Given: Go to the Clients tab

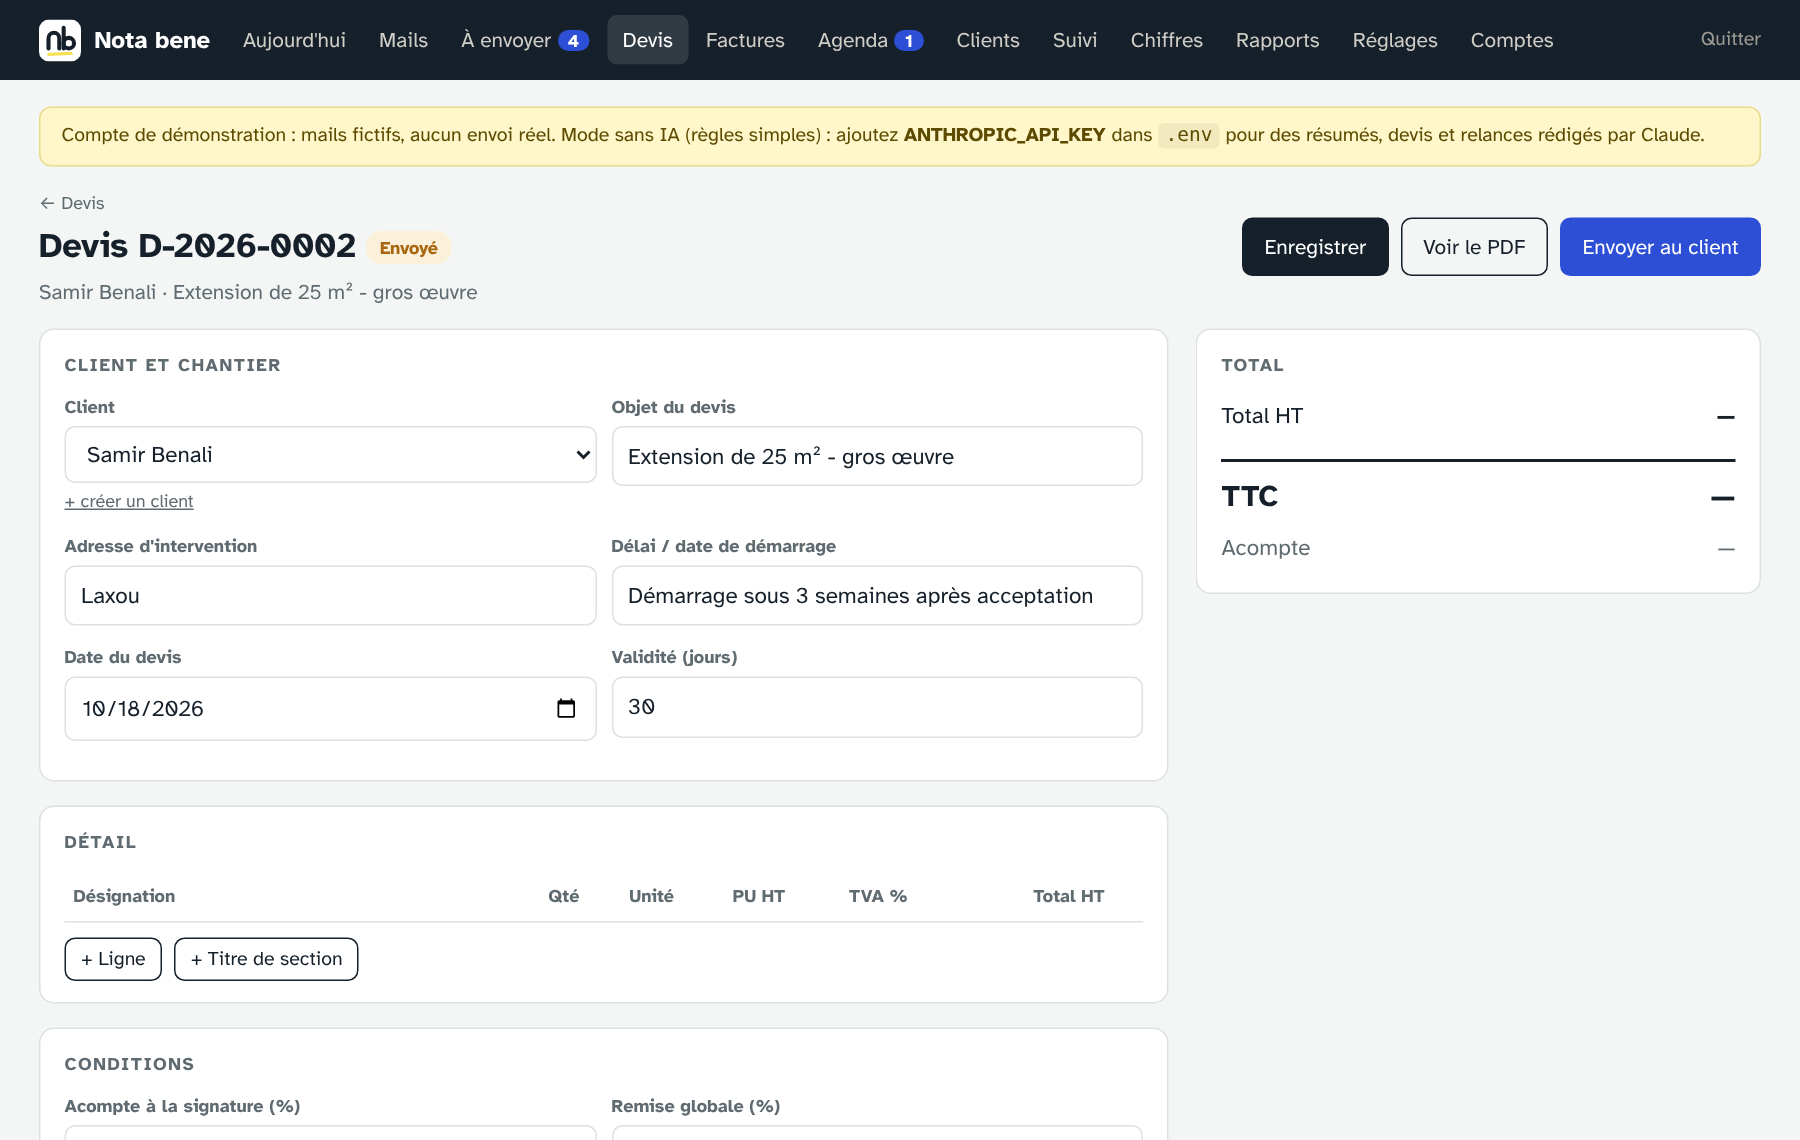Looking at the screenshot, I should tap(988, 40).
